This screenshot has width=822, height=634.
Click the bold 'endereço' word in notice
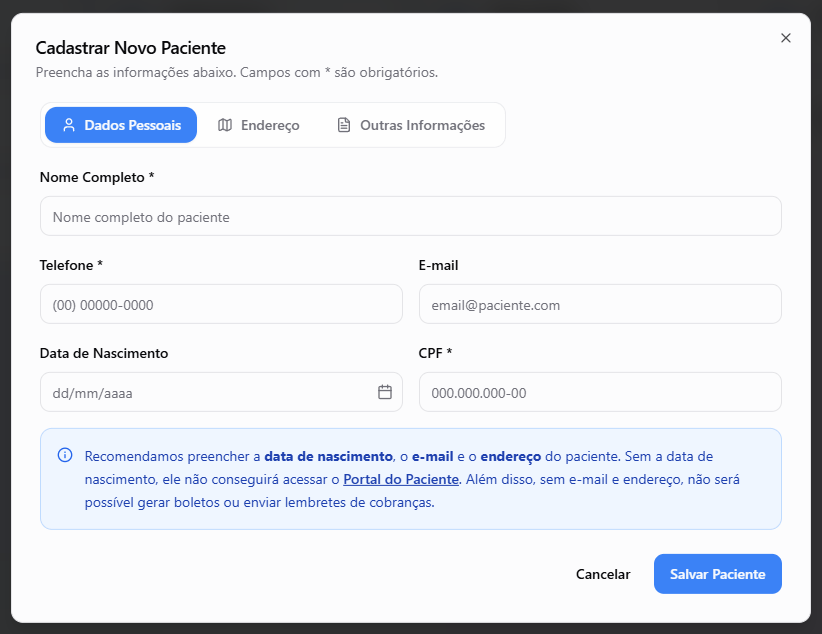coord(511,456)
